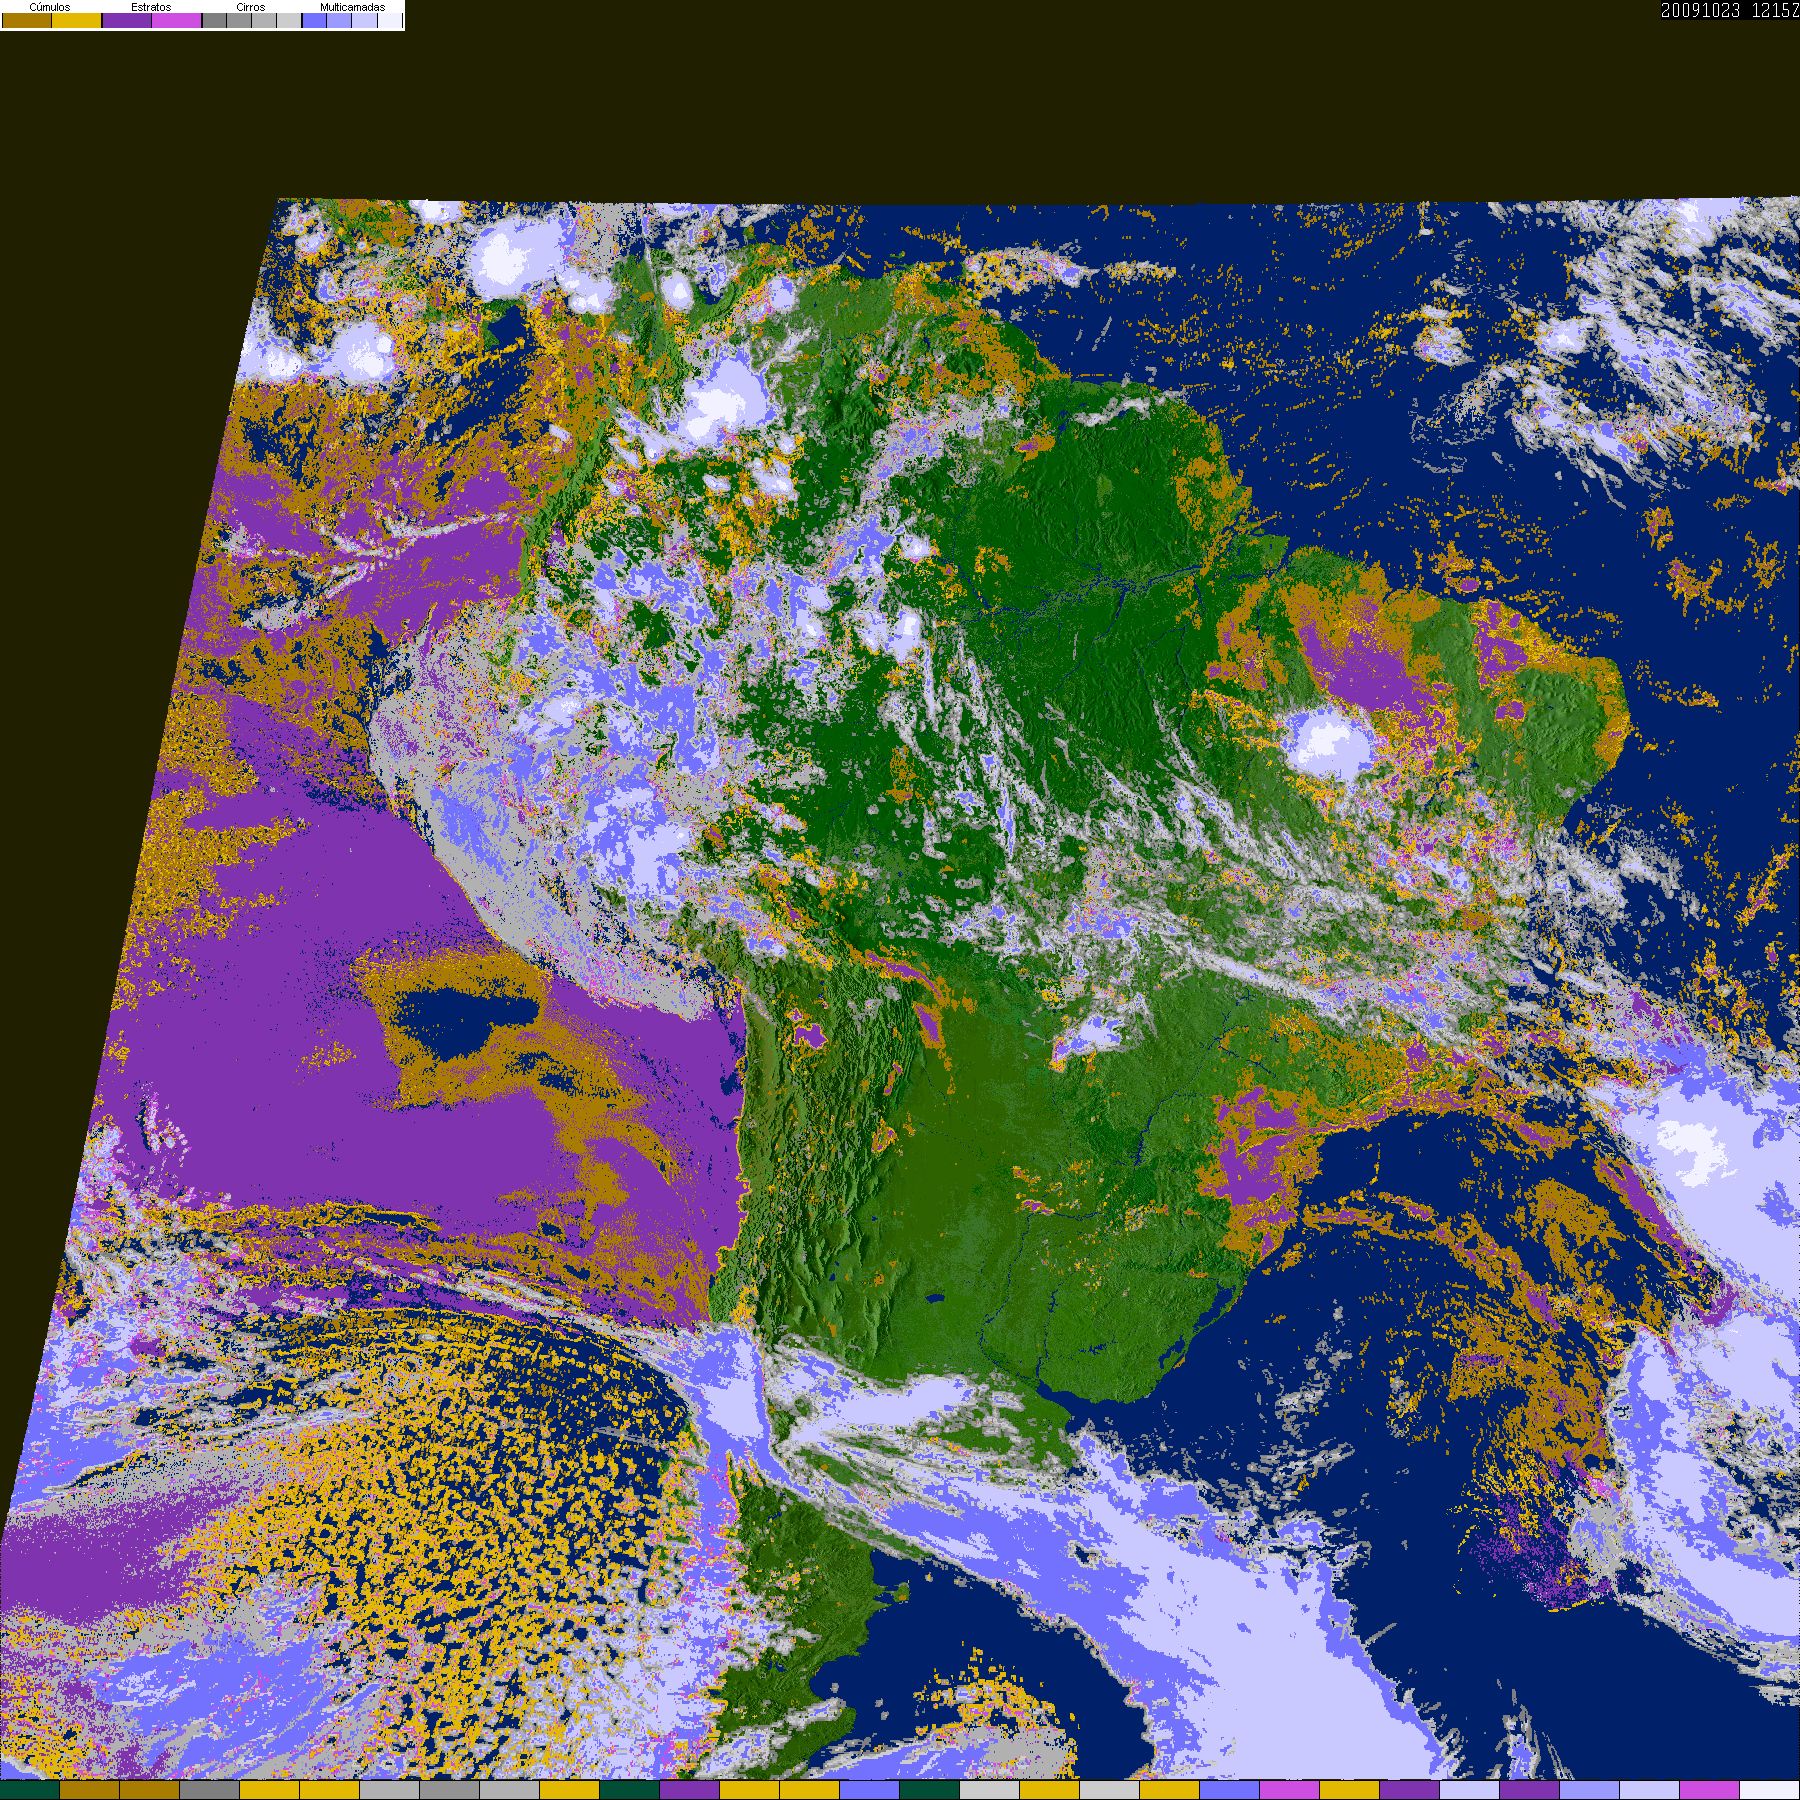
Task: Click the "Estratos" legend label
Action: point(151,7)
